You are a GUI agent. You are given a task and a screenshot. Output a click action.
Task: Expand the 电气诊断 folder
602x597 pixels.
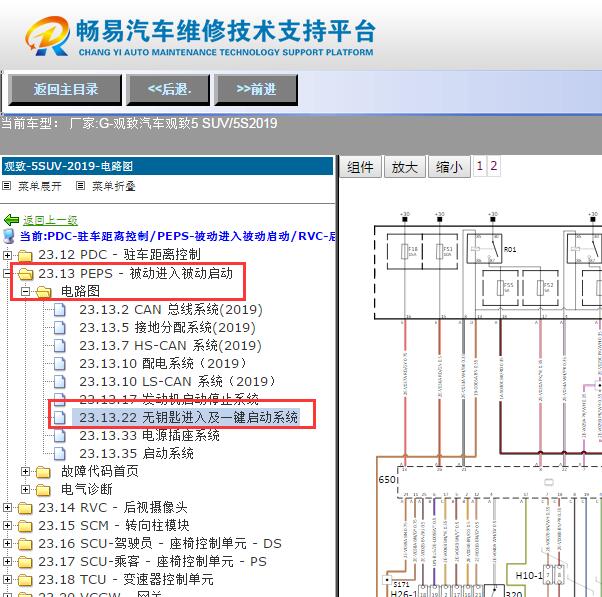click(x=25, y=490)
